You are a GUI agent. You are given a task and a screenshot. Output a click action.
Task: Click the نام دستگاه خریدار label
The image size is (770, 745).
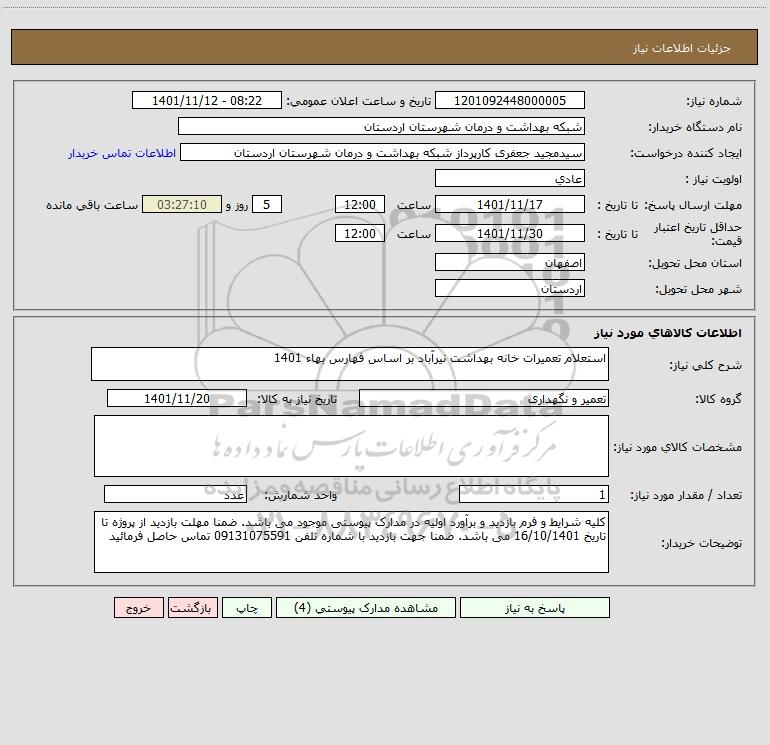point(695,127)
